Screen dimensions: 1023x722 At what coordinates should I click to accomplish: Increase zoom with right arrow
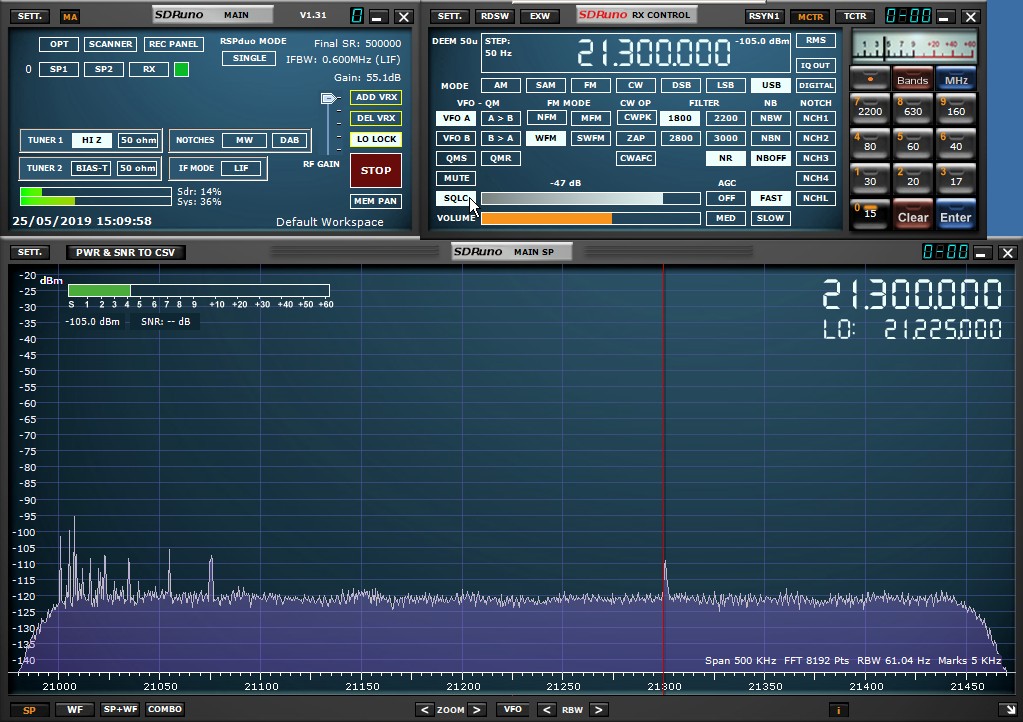pyautogui.click(x=476, y=710)
